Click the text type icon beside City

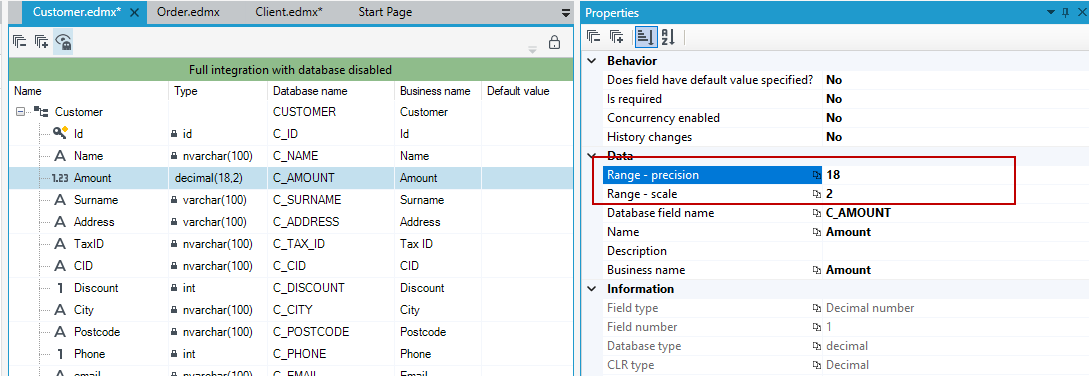click(60, 310)
